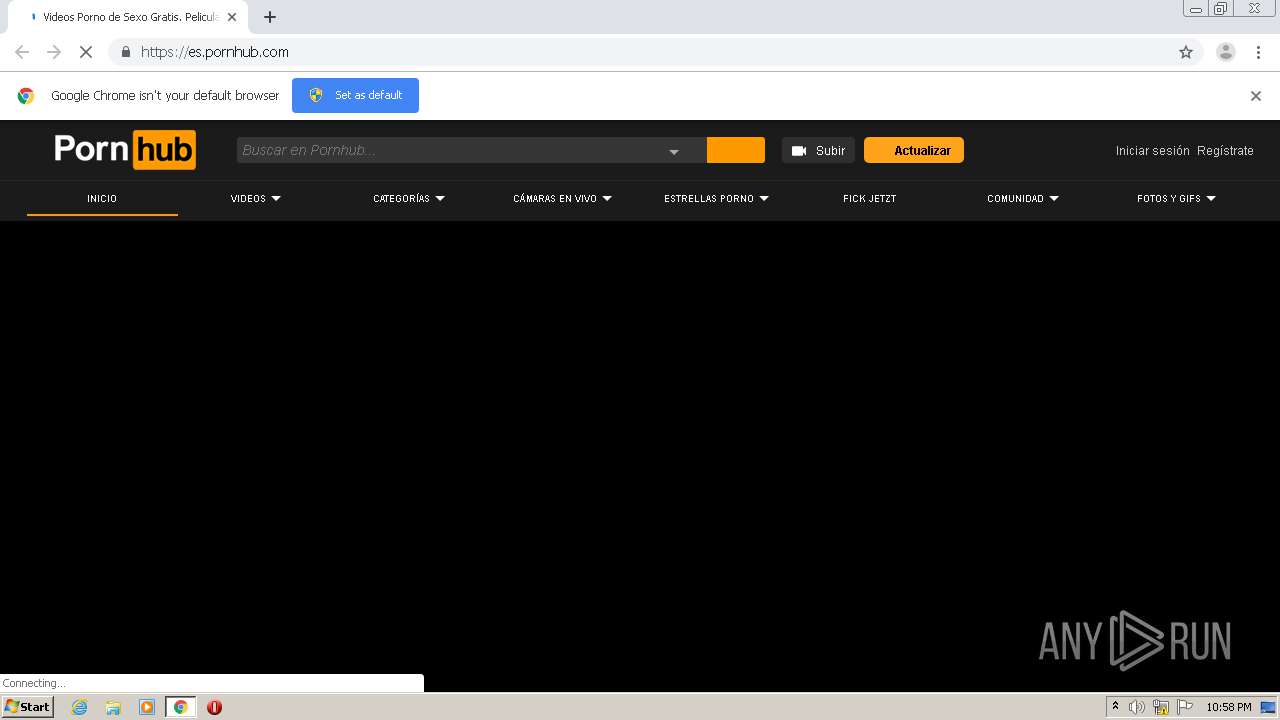Screen dimensions: 1280x720
Task: Expand the VIDEOS menu
Action: [x=256, y=198]
